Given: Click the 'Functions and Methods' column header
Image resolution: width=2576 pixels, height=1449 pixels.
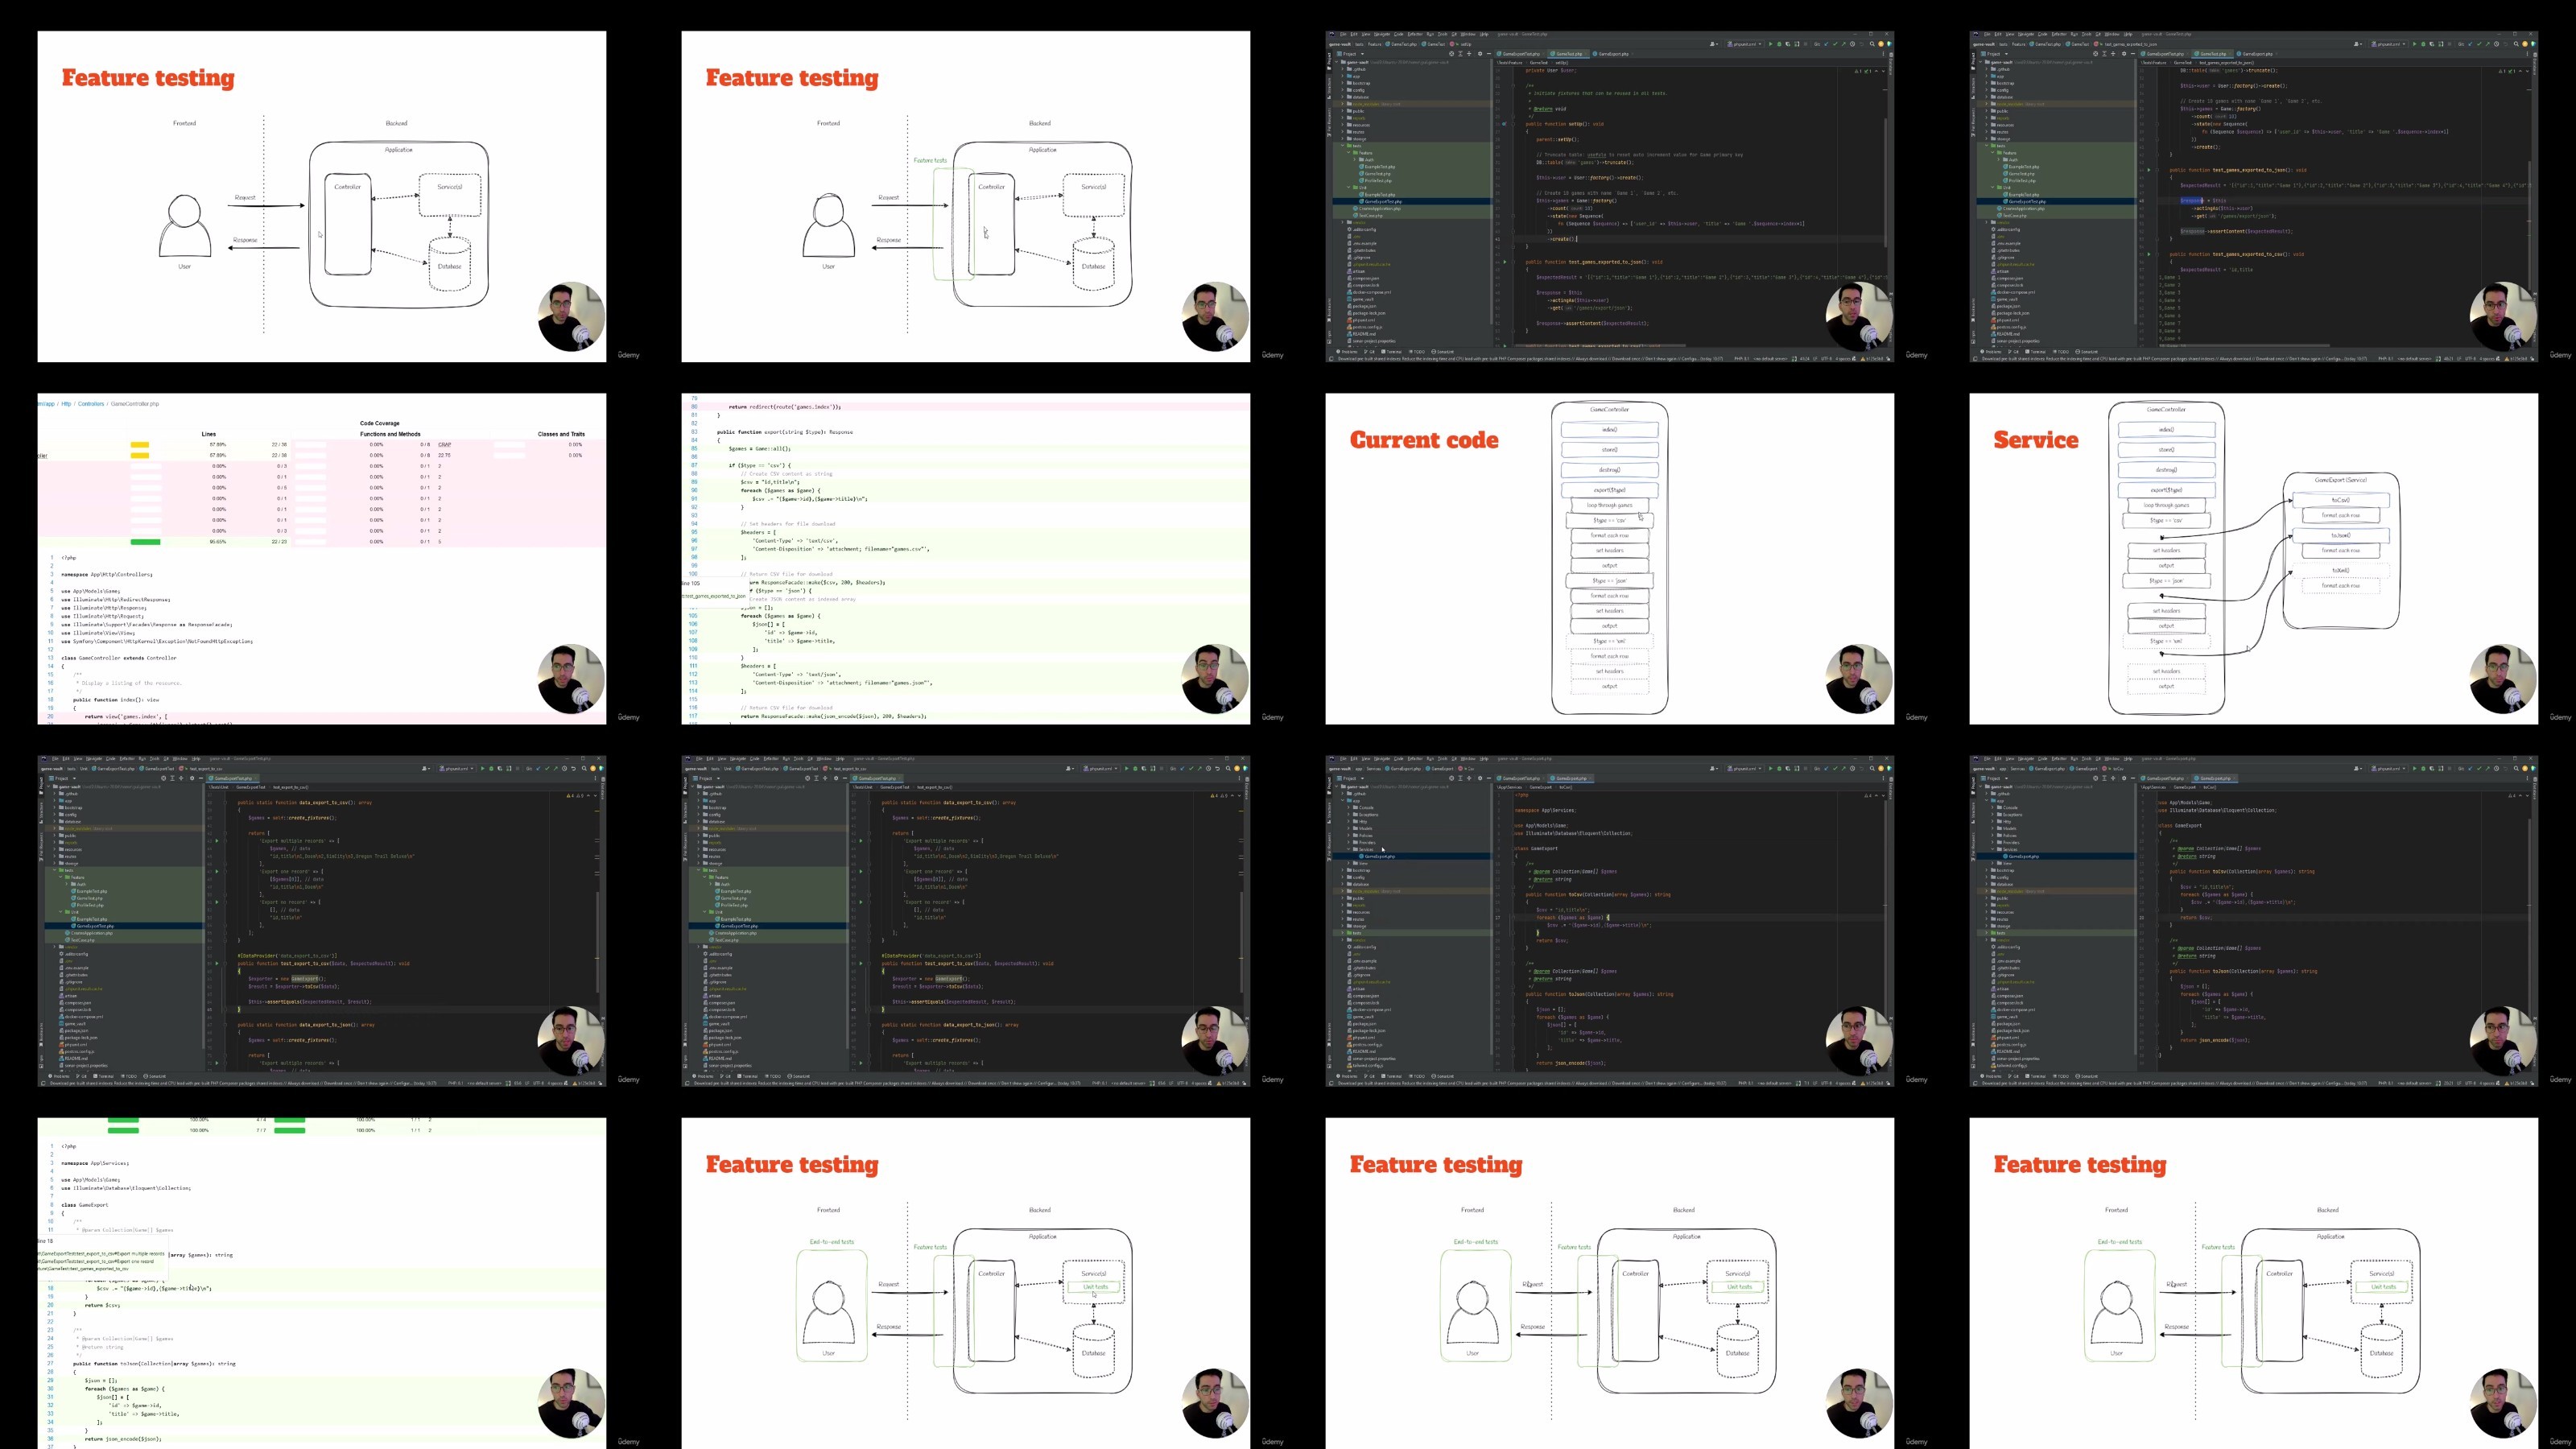Looking at the screenshot, I should coord(390,434).
